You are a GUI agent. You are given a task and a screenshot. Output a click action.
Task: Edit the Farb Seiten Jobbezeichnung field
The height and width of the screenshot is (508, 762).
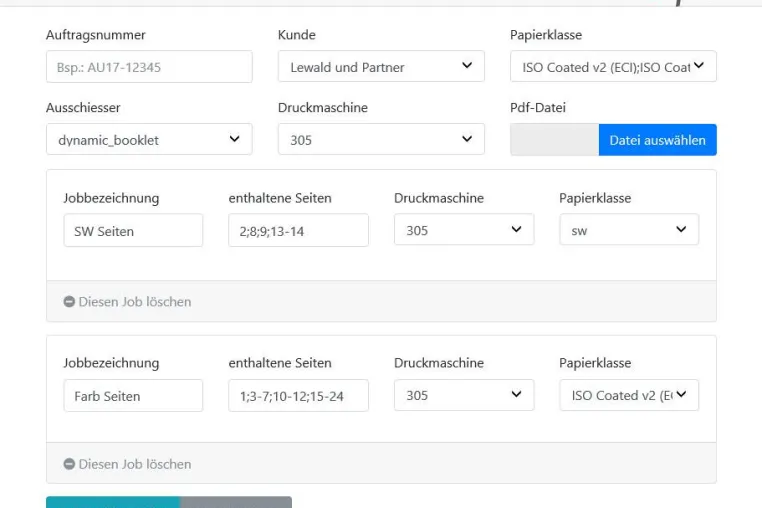[133, 396]
